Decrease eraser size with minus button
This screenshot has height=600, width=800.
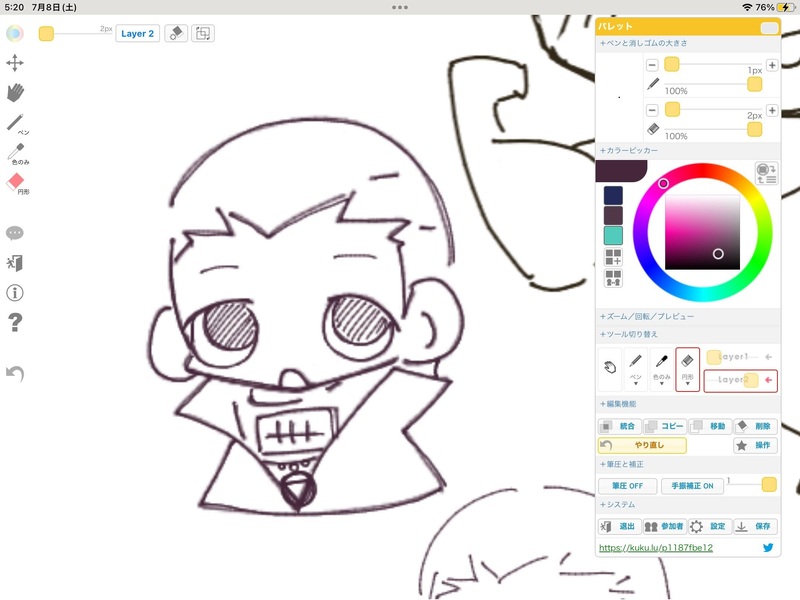pyautogui.click(x=652, y=110)
